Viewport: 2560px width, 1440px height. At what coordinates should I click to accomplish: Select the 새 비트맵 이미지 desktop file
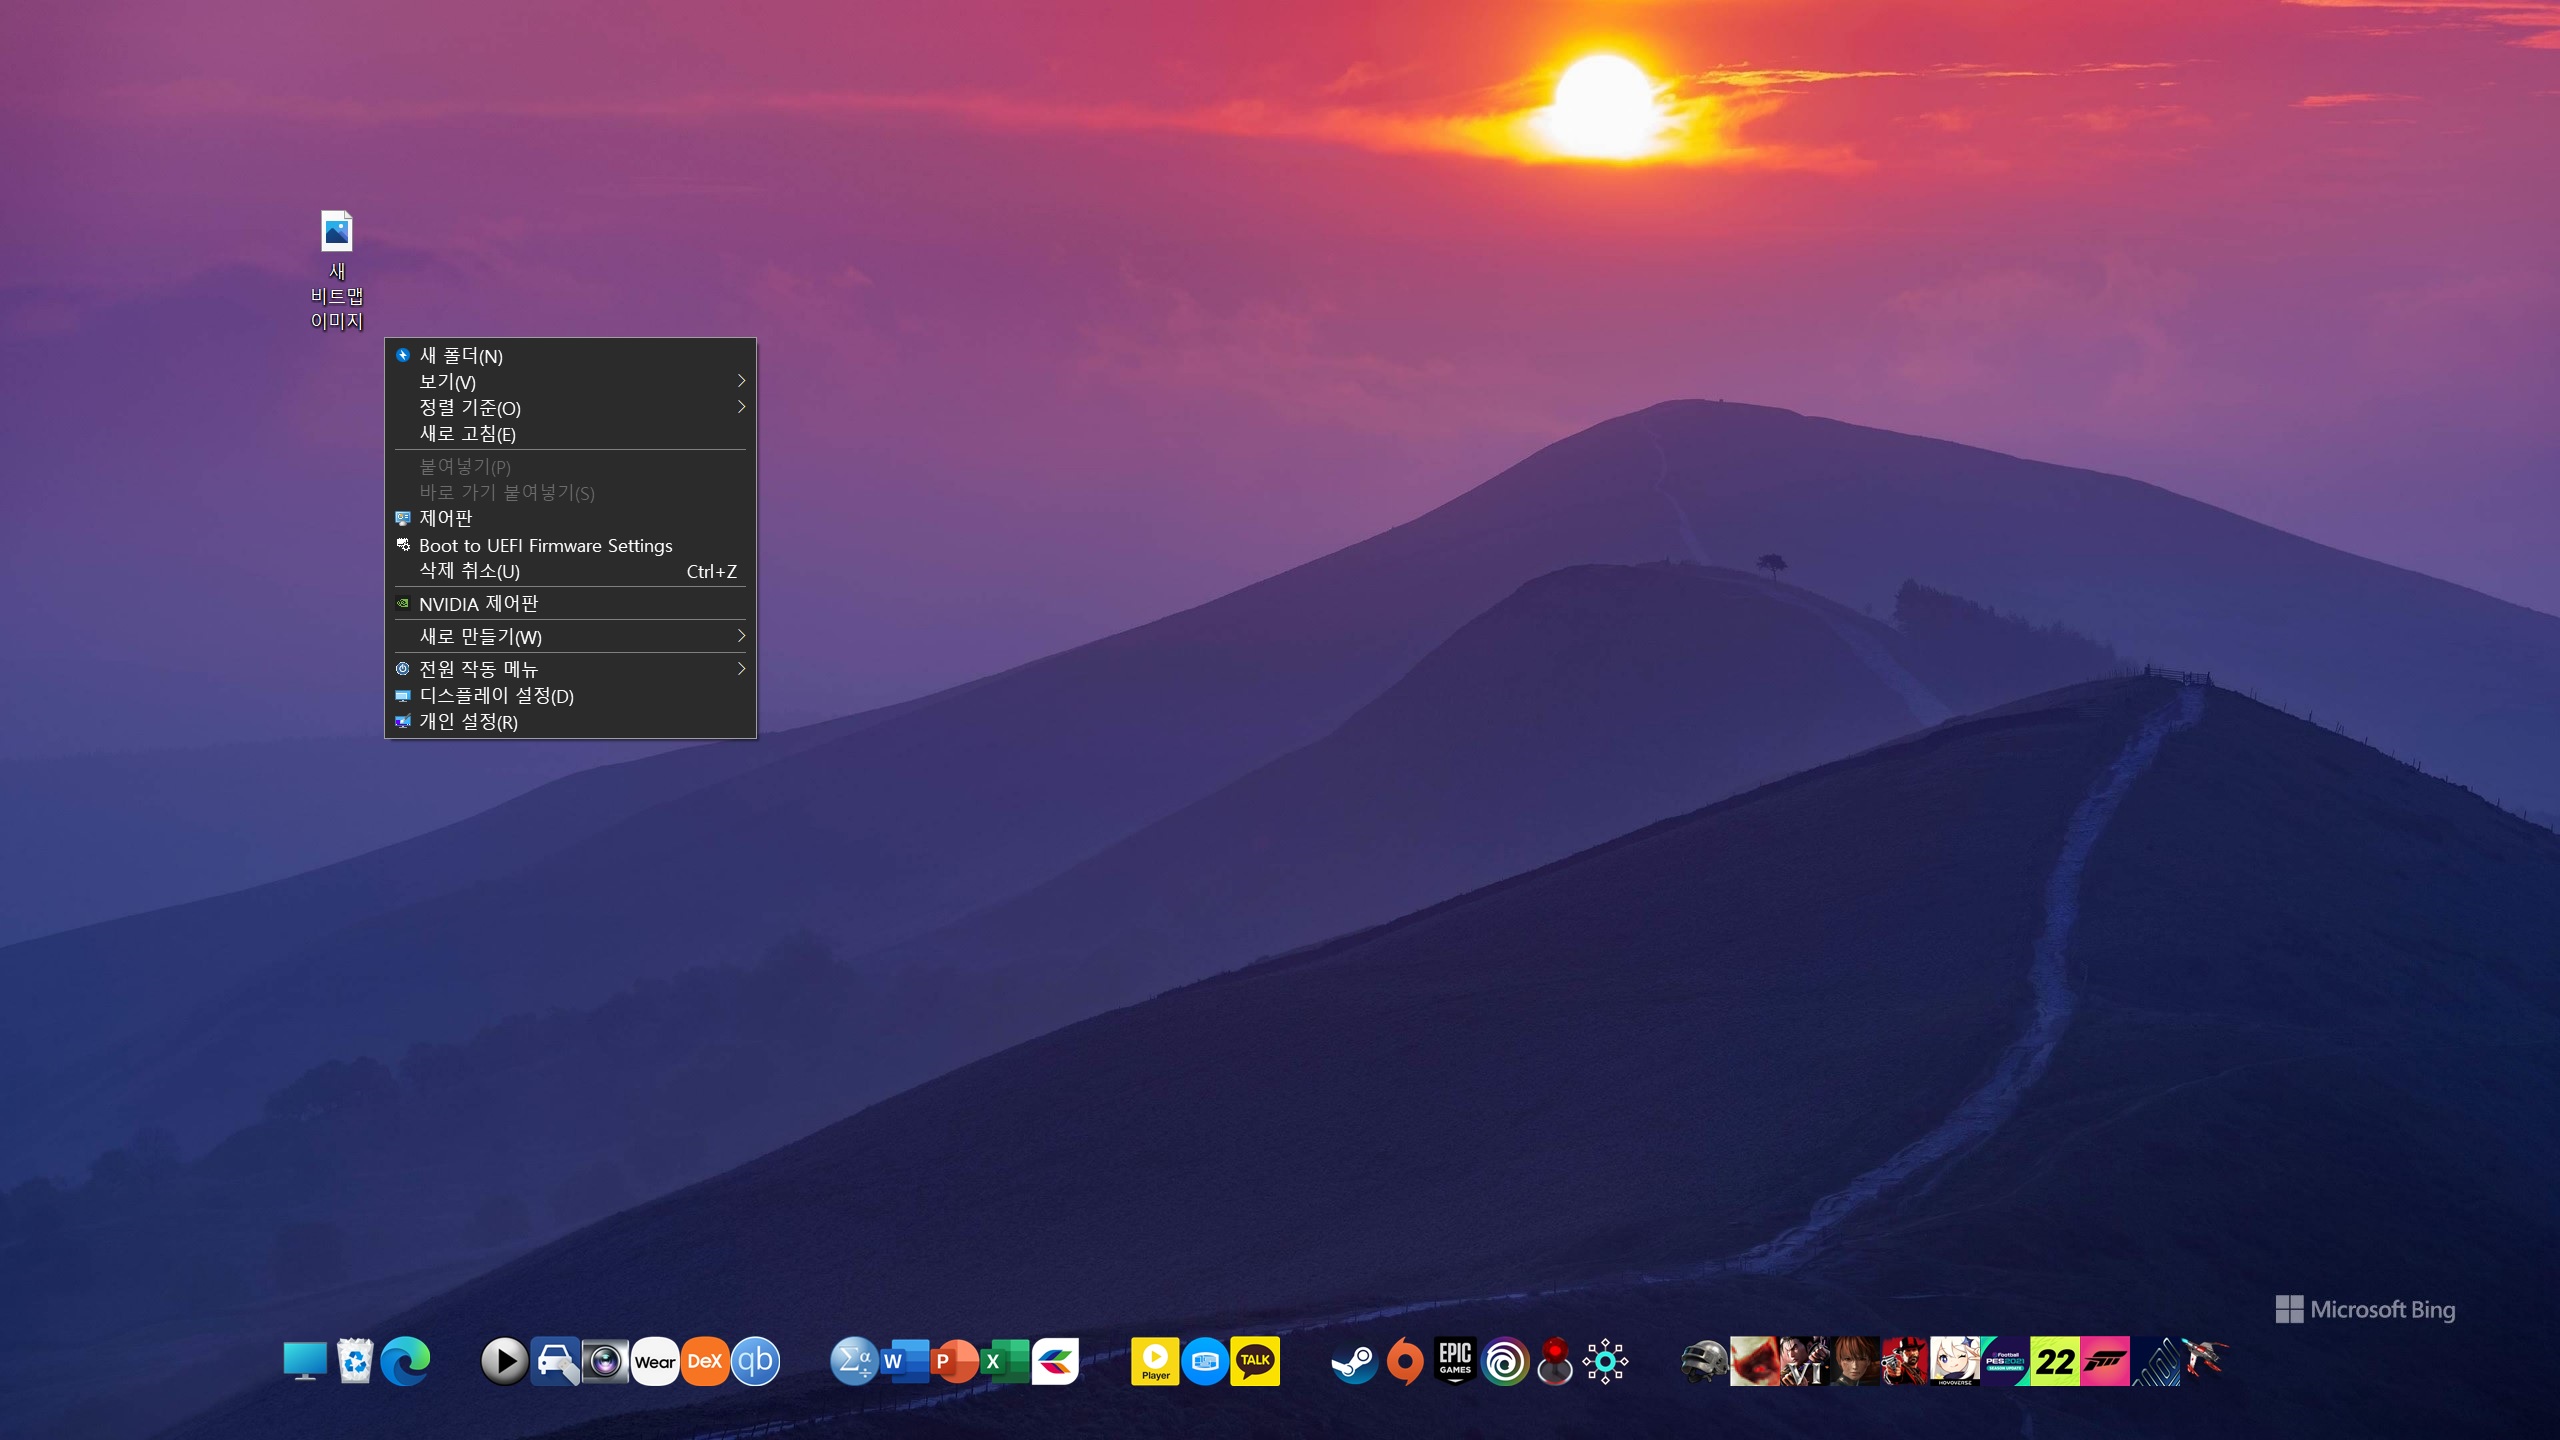337,270
